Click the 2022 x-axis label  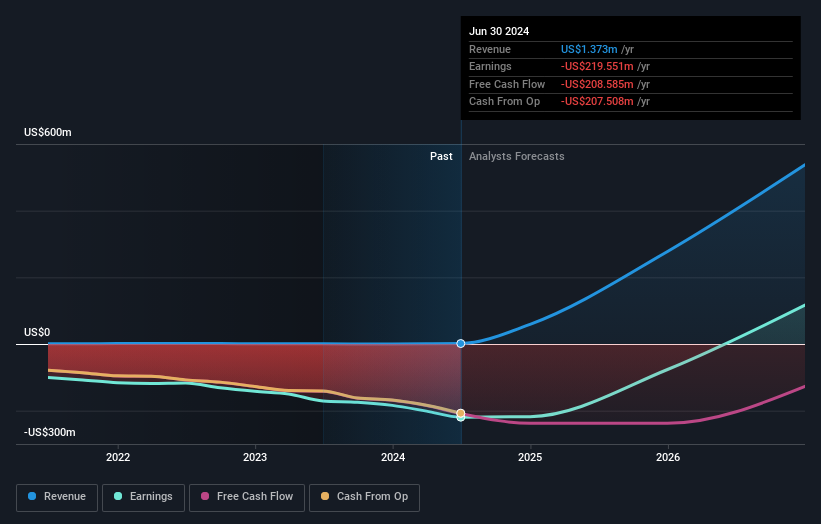point(118,457)
